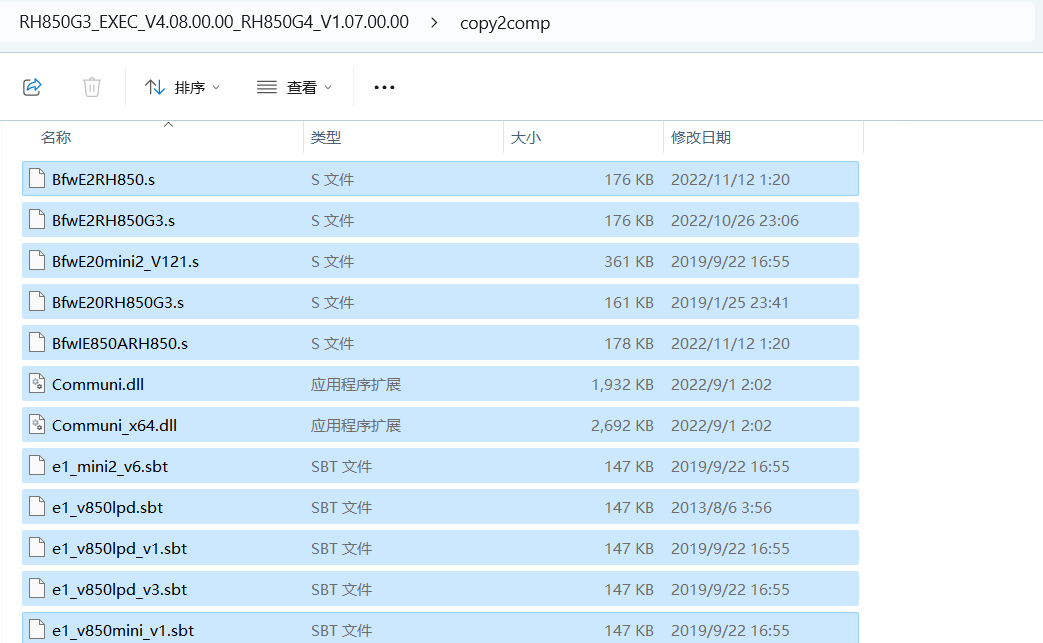Image resolution: width=1043 pixels, height=643 pixels.
Task: Sort by the 大小 column header
Action: click(x=526, y=138)
